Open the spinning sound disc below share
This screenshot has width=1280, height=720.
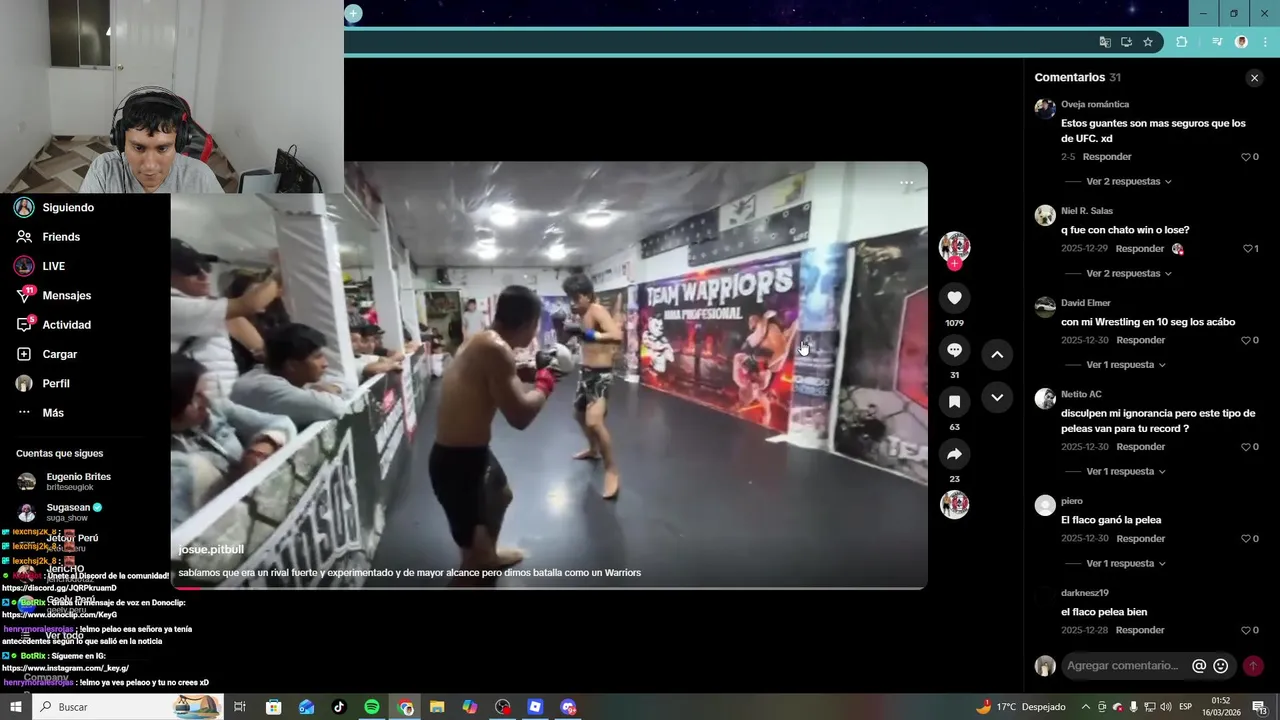coord(955,504)
